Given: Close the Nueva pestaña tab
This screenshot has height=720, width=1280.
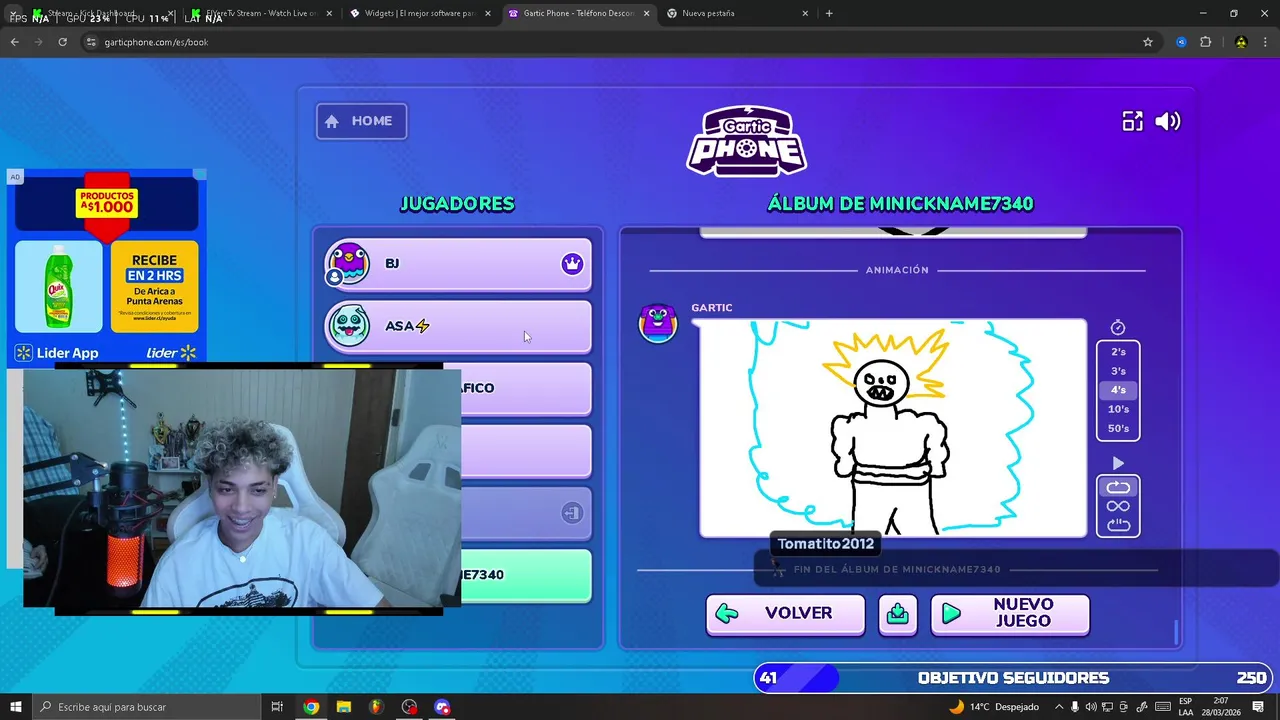Looking at the screenshot, I should point(805,14).
